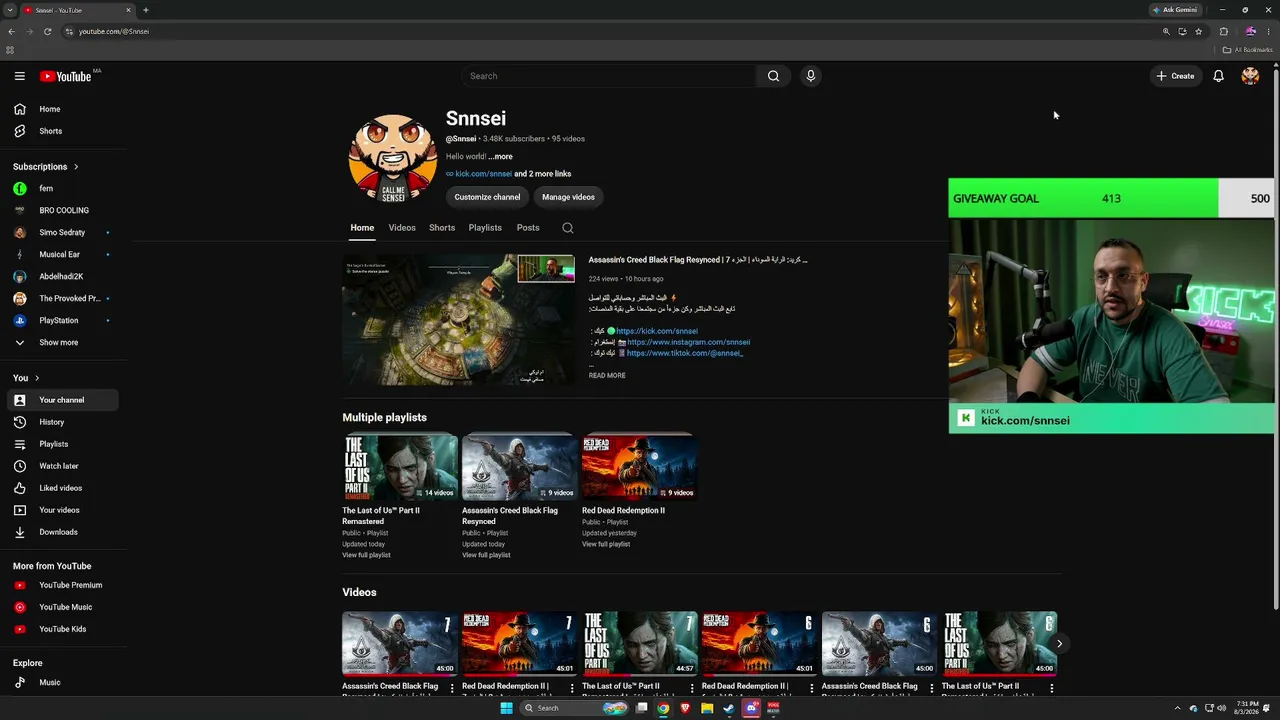Image resolution: width=1280 pixels, height=720 pixels.
Task: Search within channel using the tab-bar magnifier
Action: 568,228
